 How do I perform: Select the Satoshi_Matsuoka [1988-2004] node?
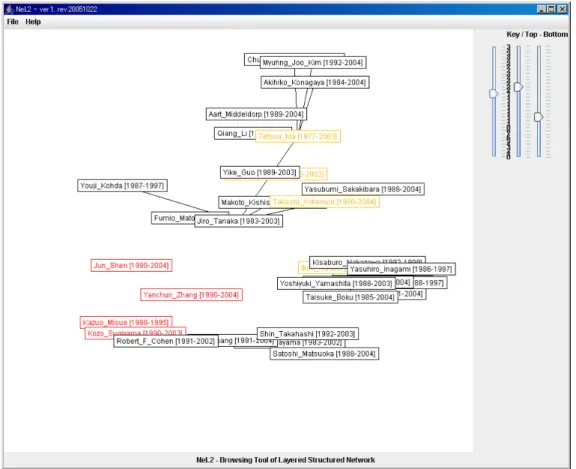[x=324, y=354]
